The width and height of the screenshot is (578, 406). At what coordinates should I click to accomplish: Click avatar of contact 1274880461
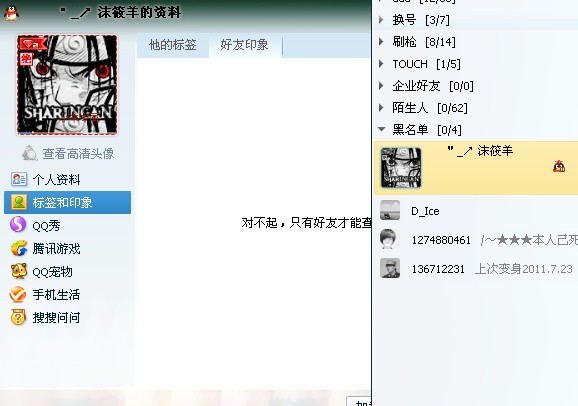point(389,239)
